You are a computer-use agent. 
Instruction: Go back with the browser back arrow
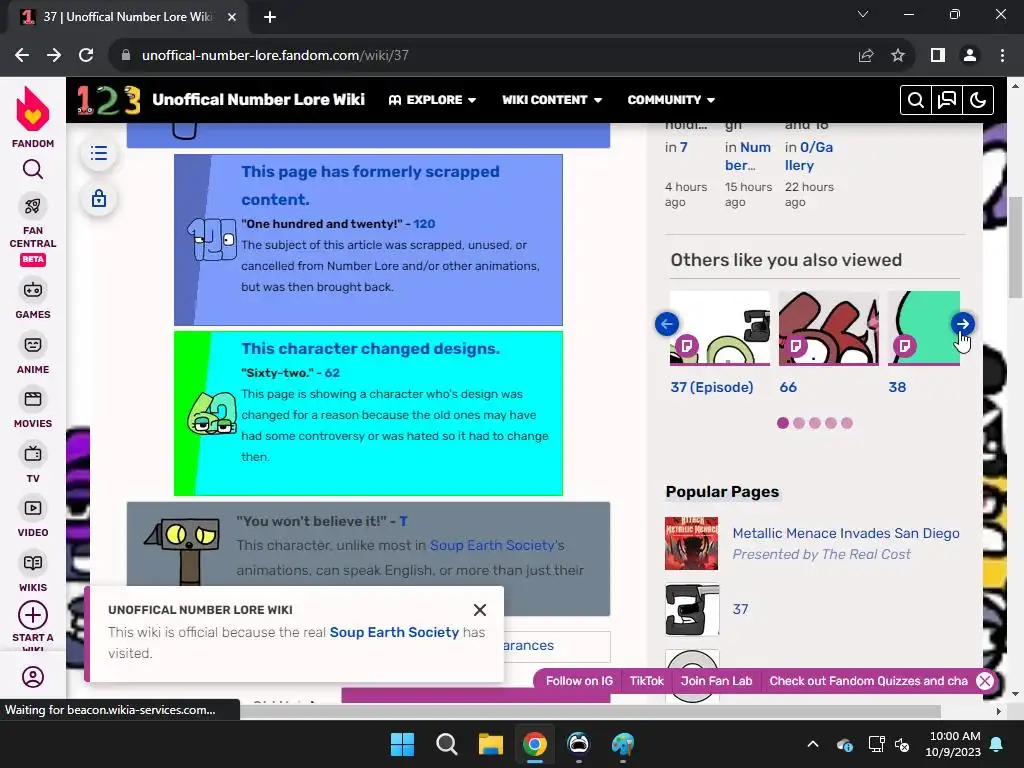[22, 56]
